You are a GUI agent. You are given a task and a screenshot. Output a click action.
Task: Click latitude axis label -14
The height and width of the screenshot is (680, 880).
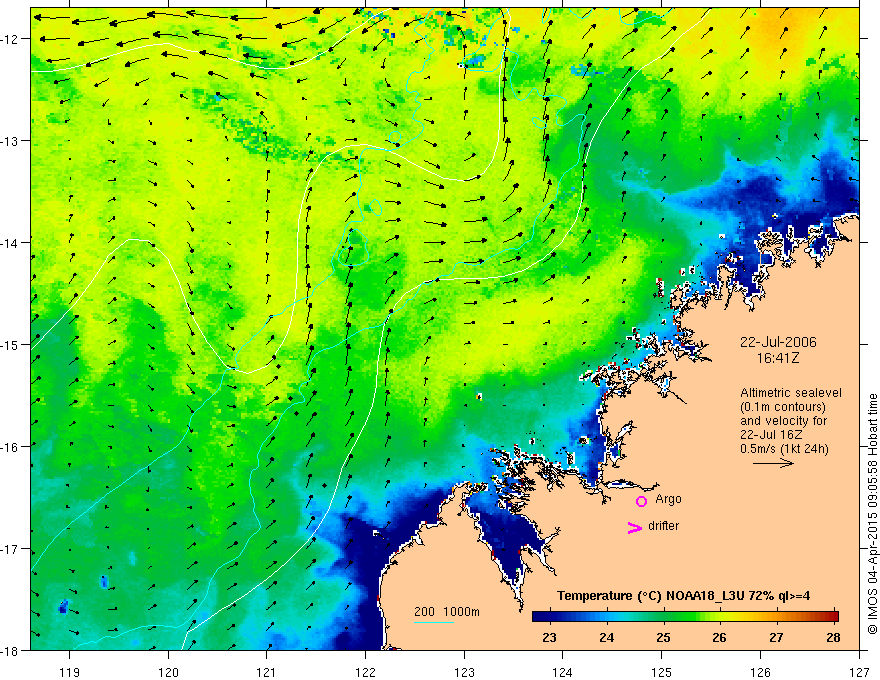coord(11,243)
